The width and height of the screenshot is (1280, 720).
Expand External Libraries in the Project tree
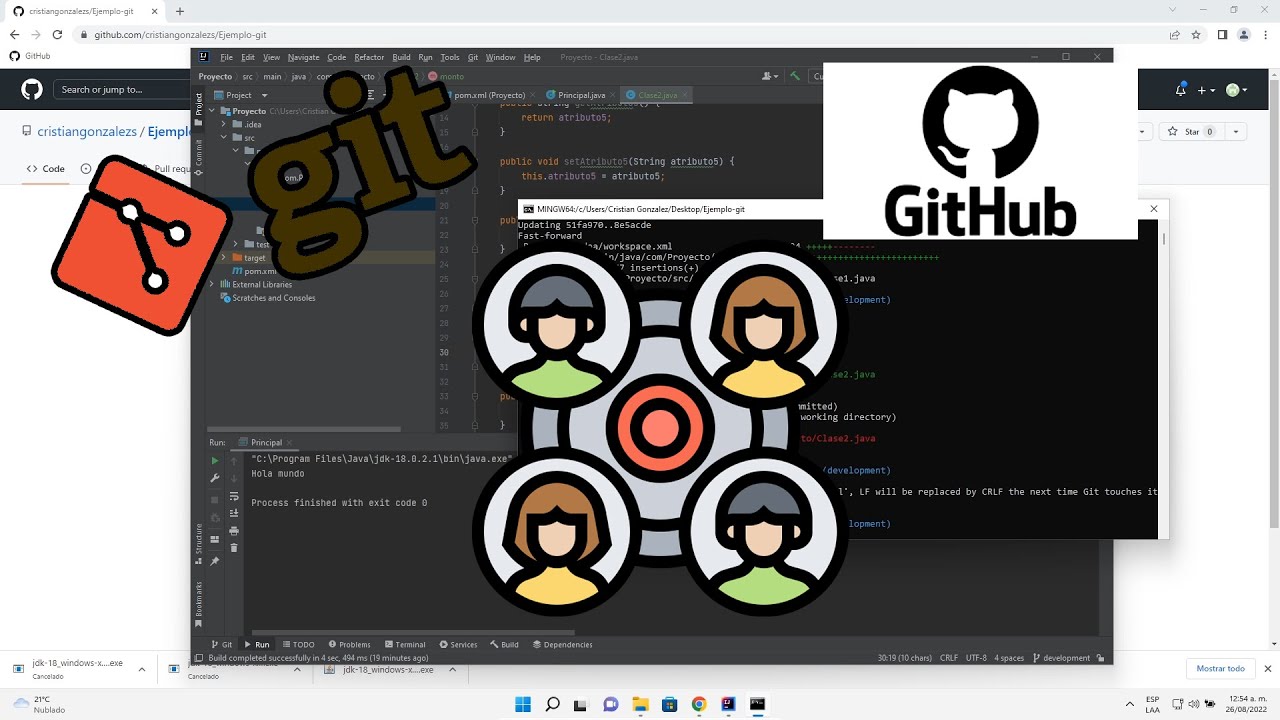pos(212,284)
